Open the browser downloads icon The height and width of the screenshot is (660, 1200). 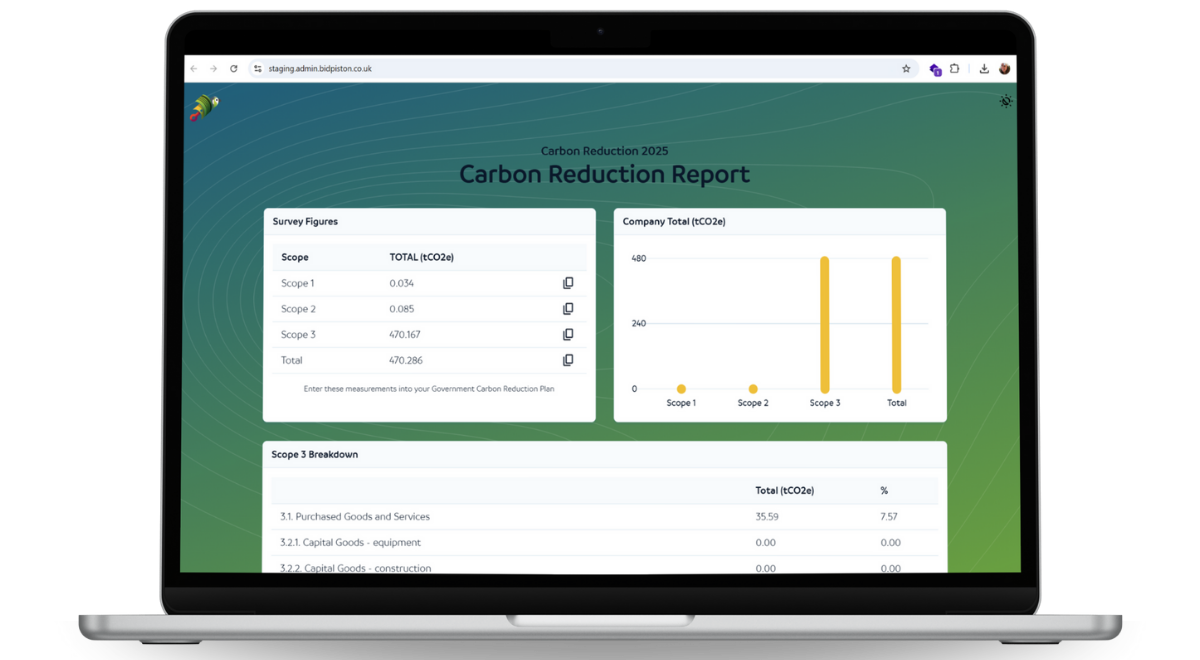click(x=984, y=69)
